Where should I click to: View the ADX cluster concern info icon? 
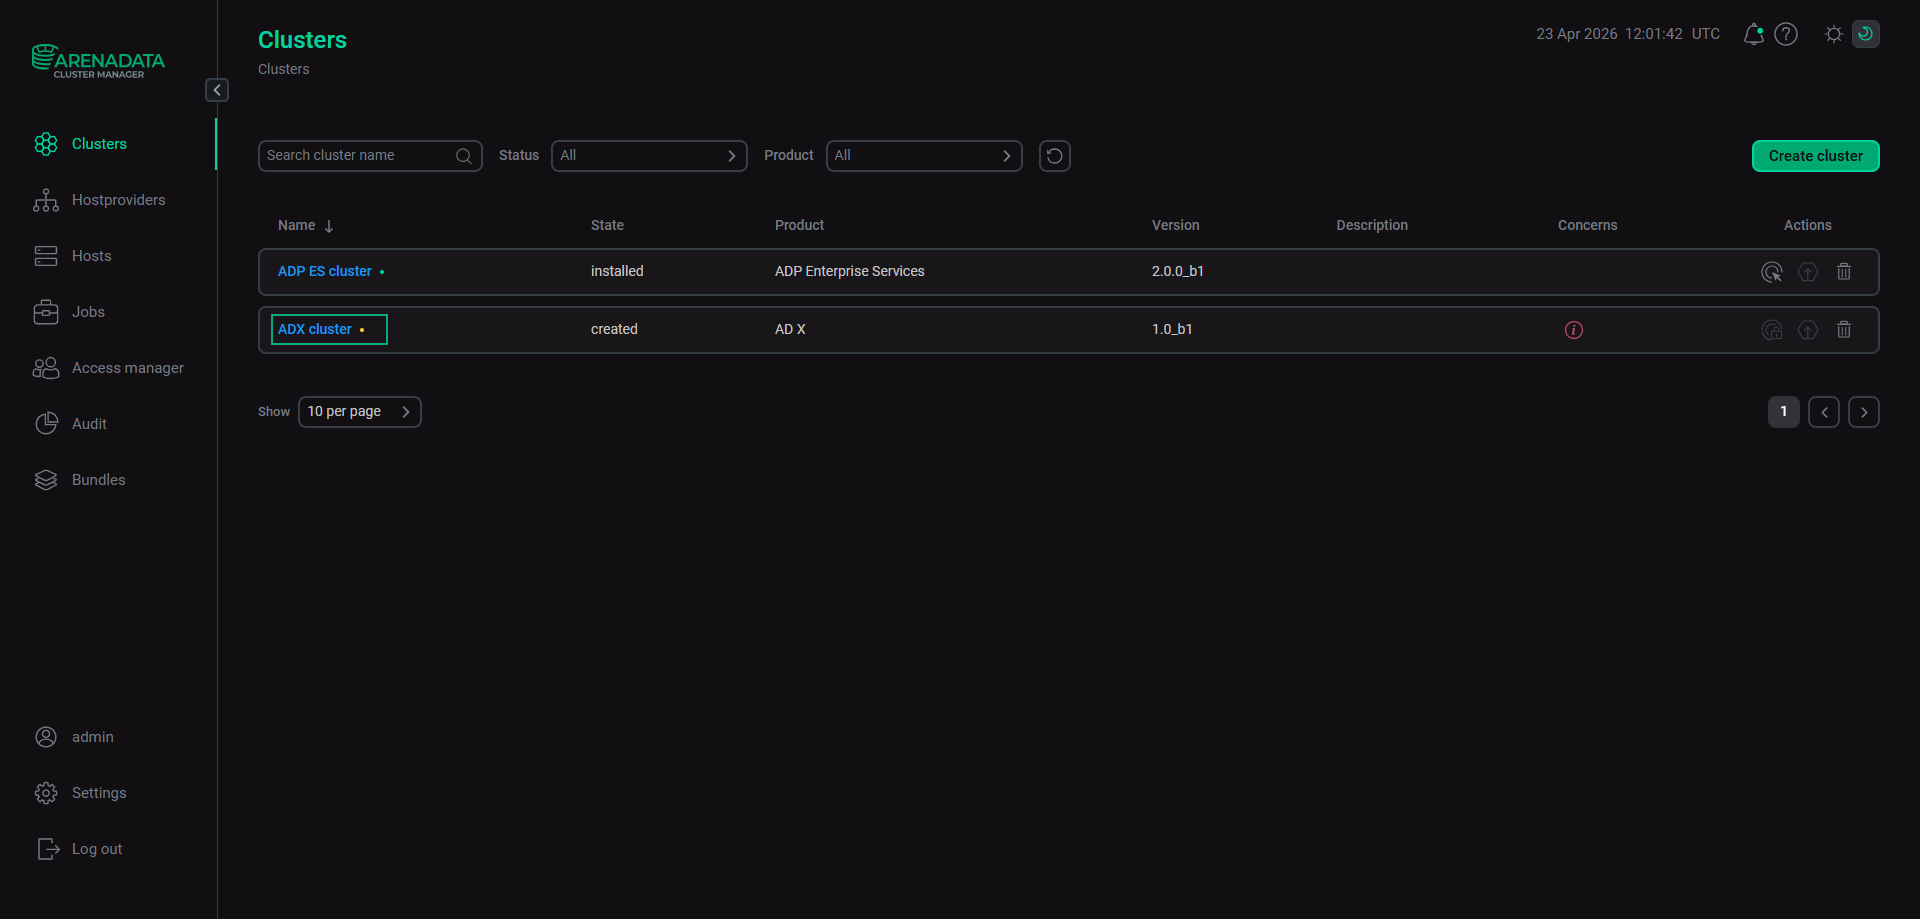pyautogui.click(x=1573, y=330)
